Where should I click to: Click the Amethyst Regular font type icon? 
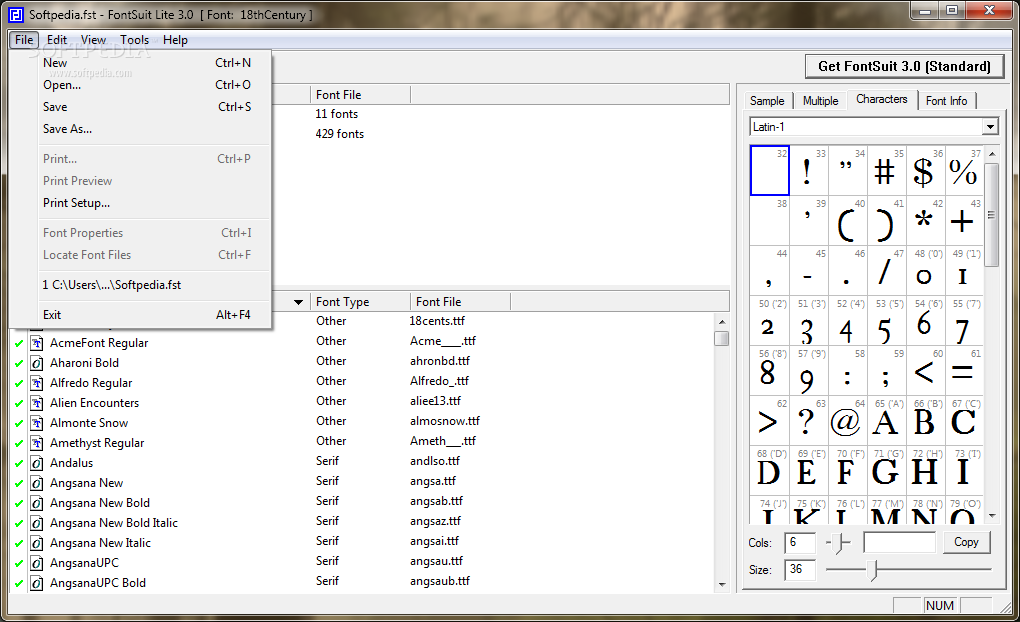(37, 443)
